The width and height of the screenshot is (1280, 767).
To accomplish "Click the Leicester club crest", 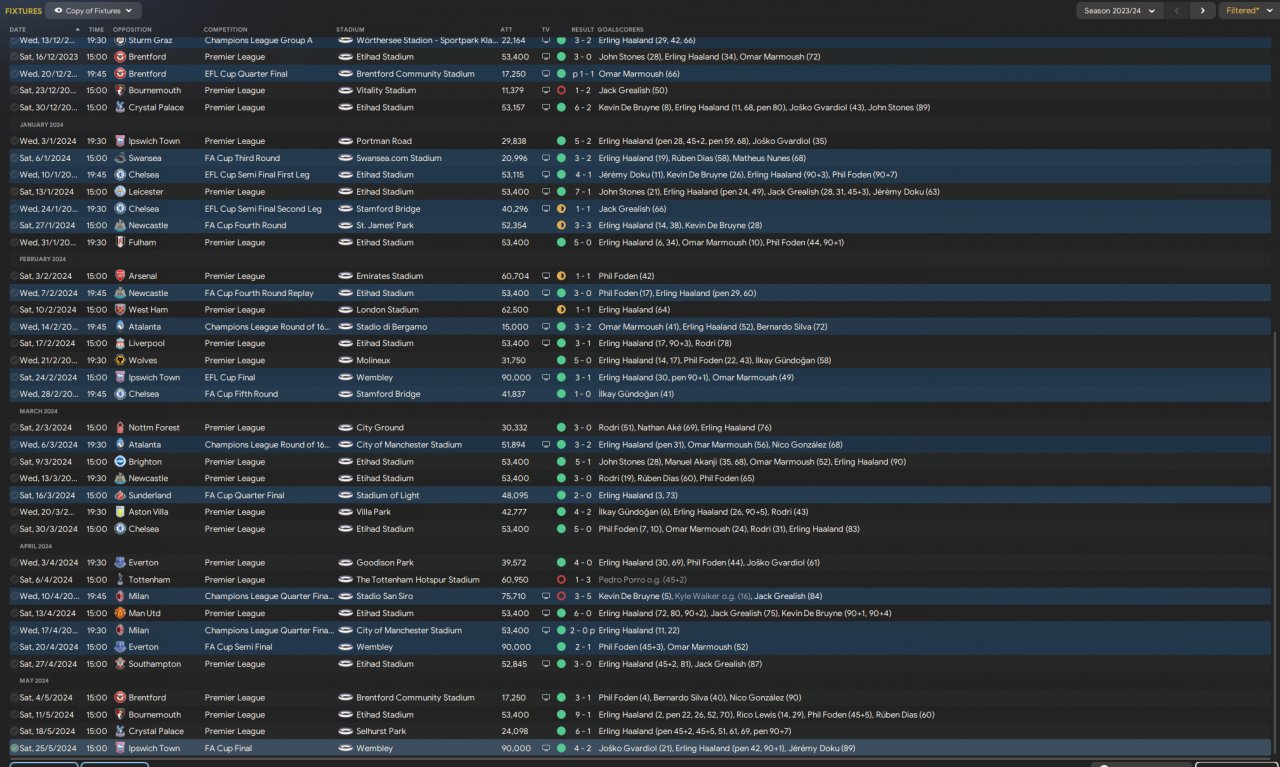I will pos(120,192).
